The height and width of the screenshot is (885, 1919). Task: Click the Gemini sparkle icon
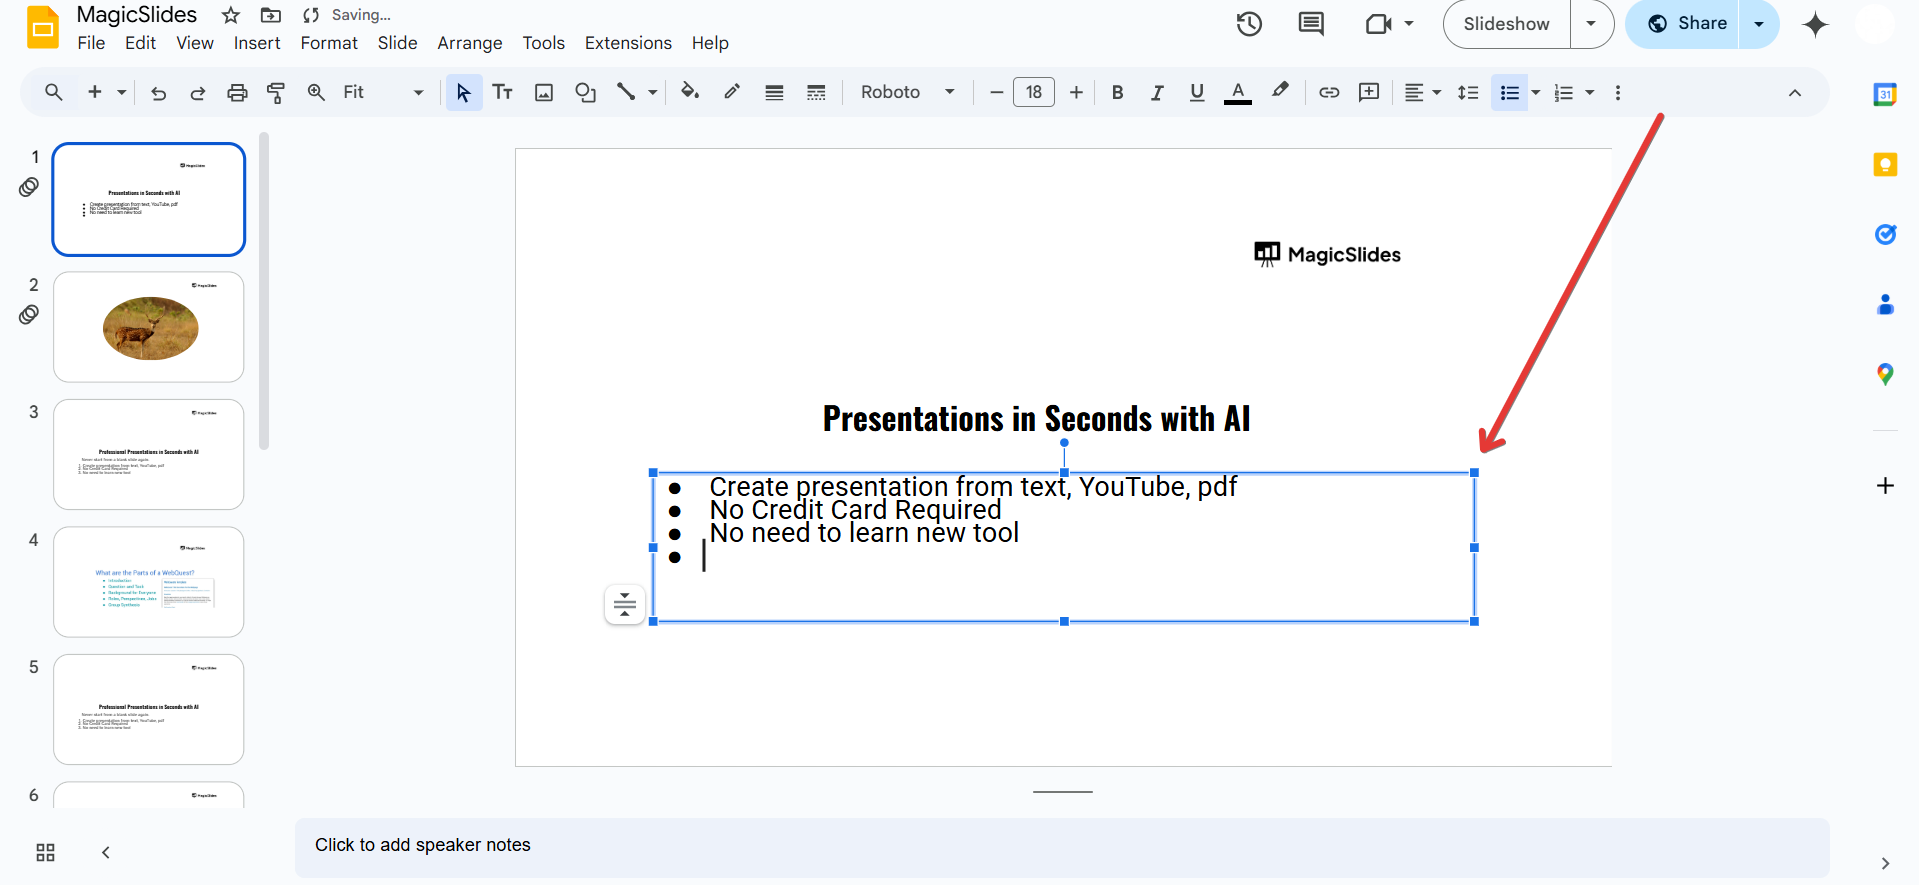pos(1815,24)
